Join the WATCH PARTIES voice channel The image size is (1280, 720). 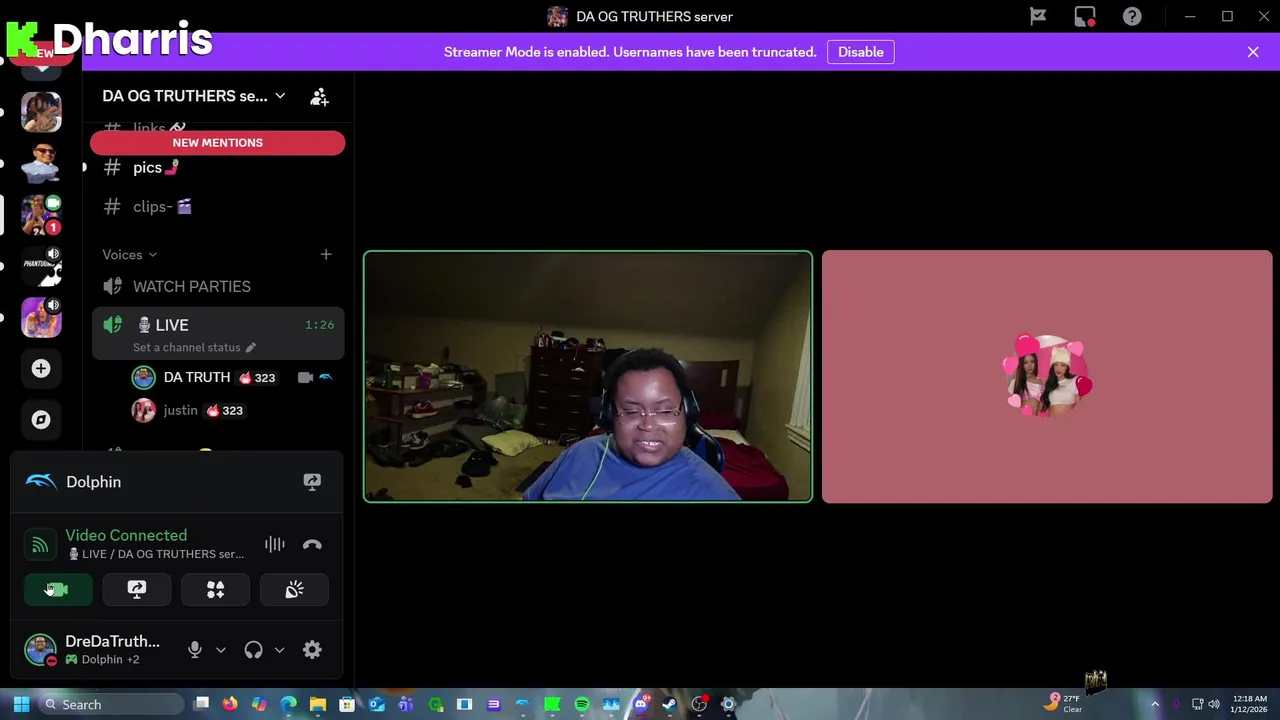point(218,287)
